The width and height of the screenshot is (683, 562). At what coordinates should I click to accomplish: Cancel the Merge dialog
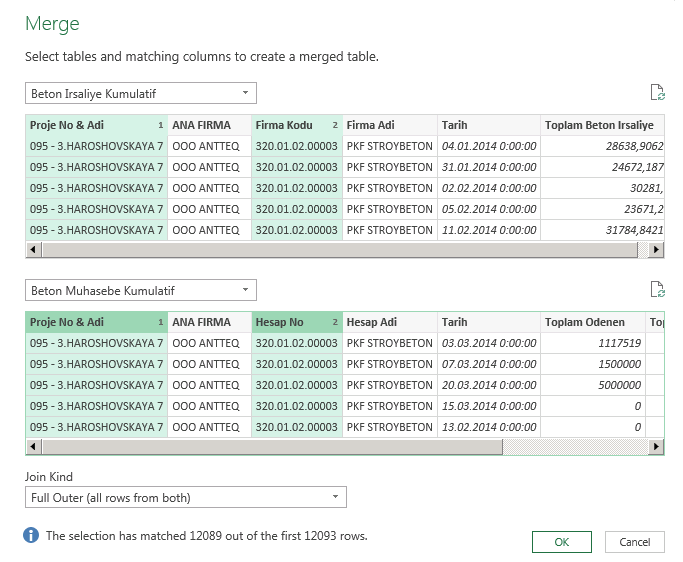pos(635,542)
